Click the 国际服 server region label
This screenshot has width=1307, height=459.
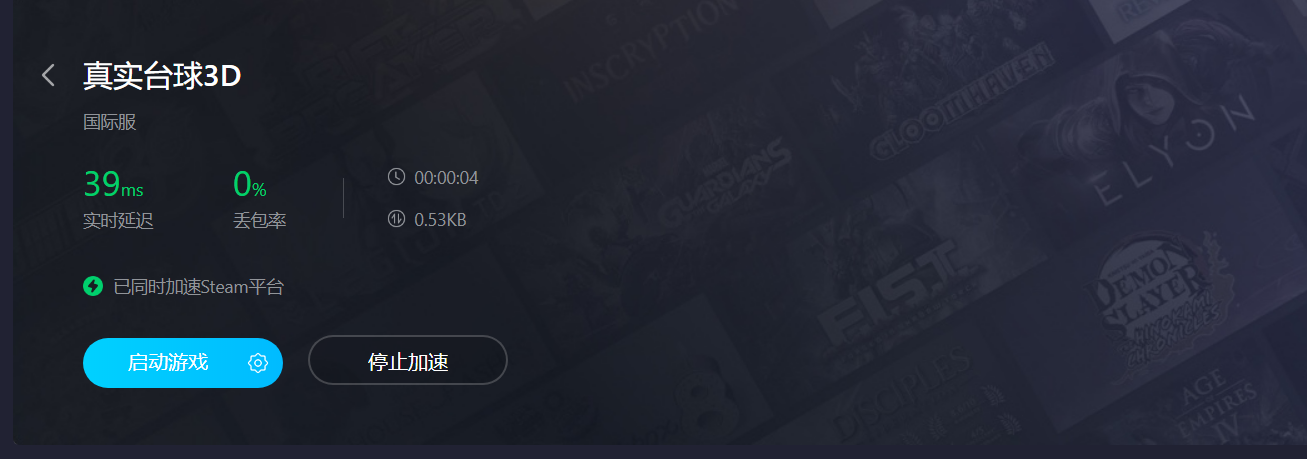tap(109, 123)
